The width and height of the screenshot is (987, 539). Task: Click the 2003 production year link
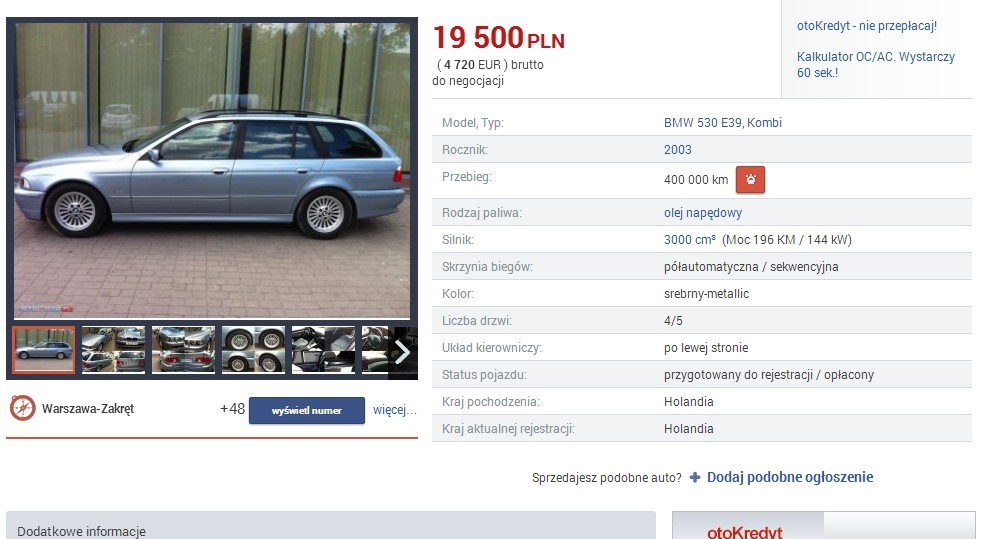(677, 150)
